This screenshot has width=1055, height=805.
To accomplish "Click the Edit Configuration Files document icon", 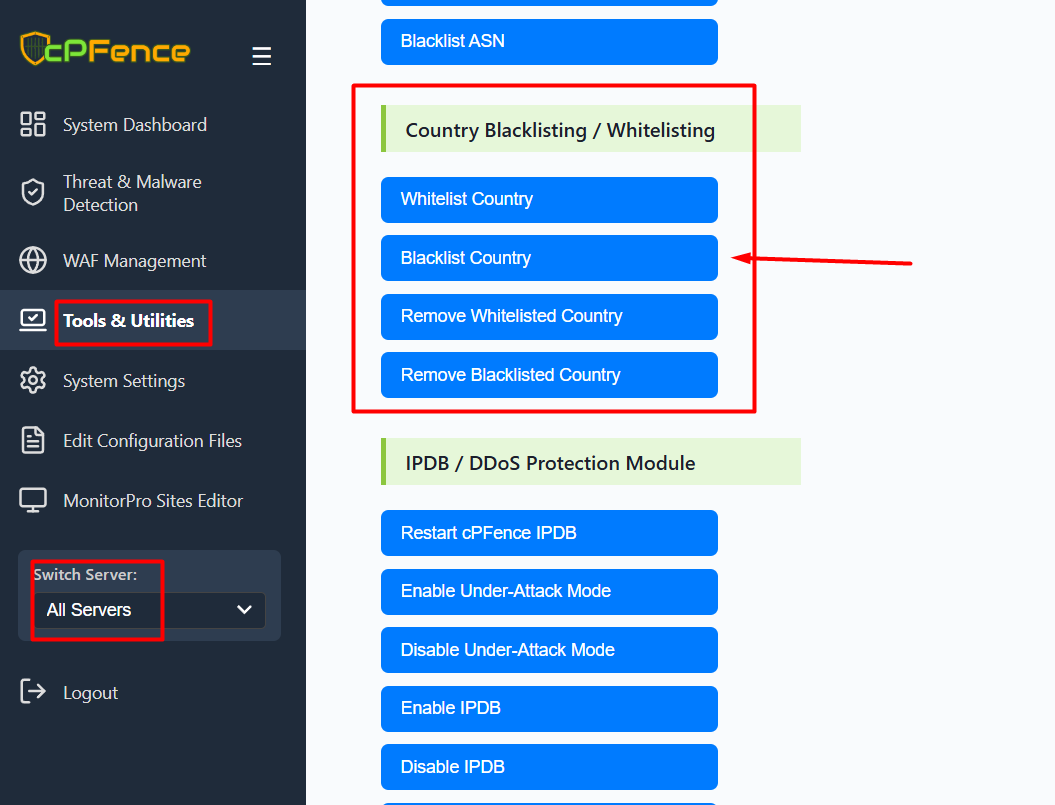I will 33,440.
